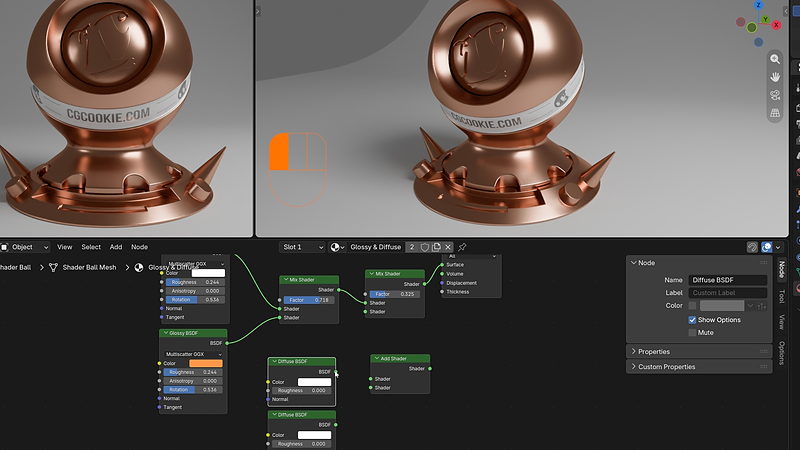Click Rotation 0.536 slider in orange Glossy BSDF
800x450 pixels.
point(193,389)
